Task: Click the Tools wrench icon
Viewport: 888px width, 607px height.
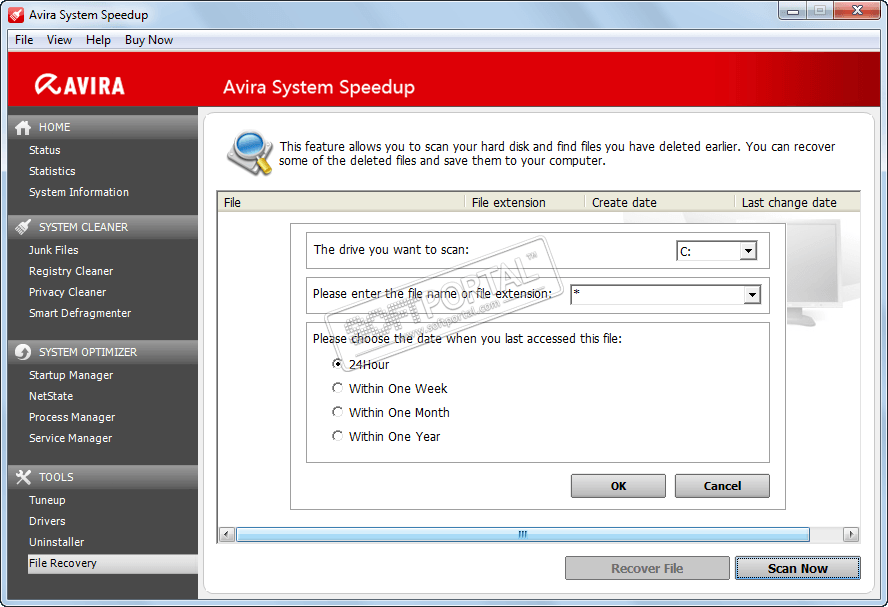Action: (x=23, y=477)
